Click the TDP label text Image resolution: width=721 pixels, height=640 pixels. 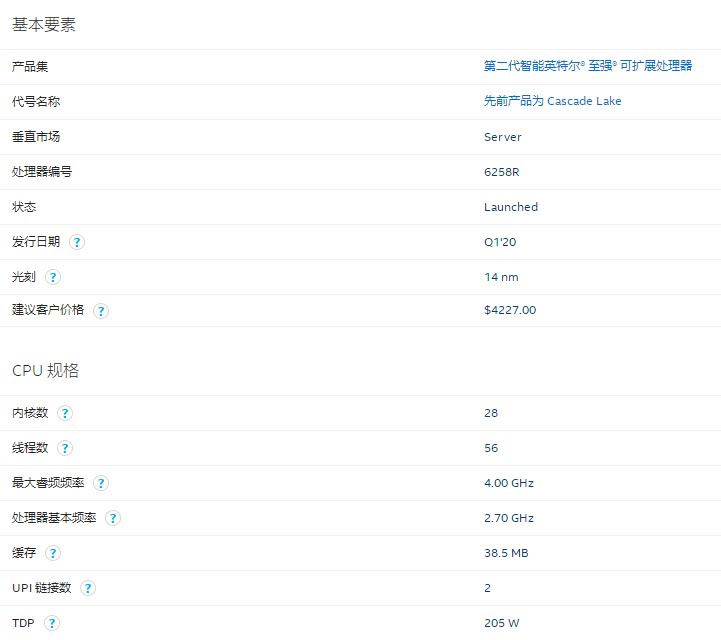click(x=23, y=623)
